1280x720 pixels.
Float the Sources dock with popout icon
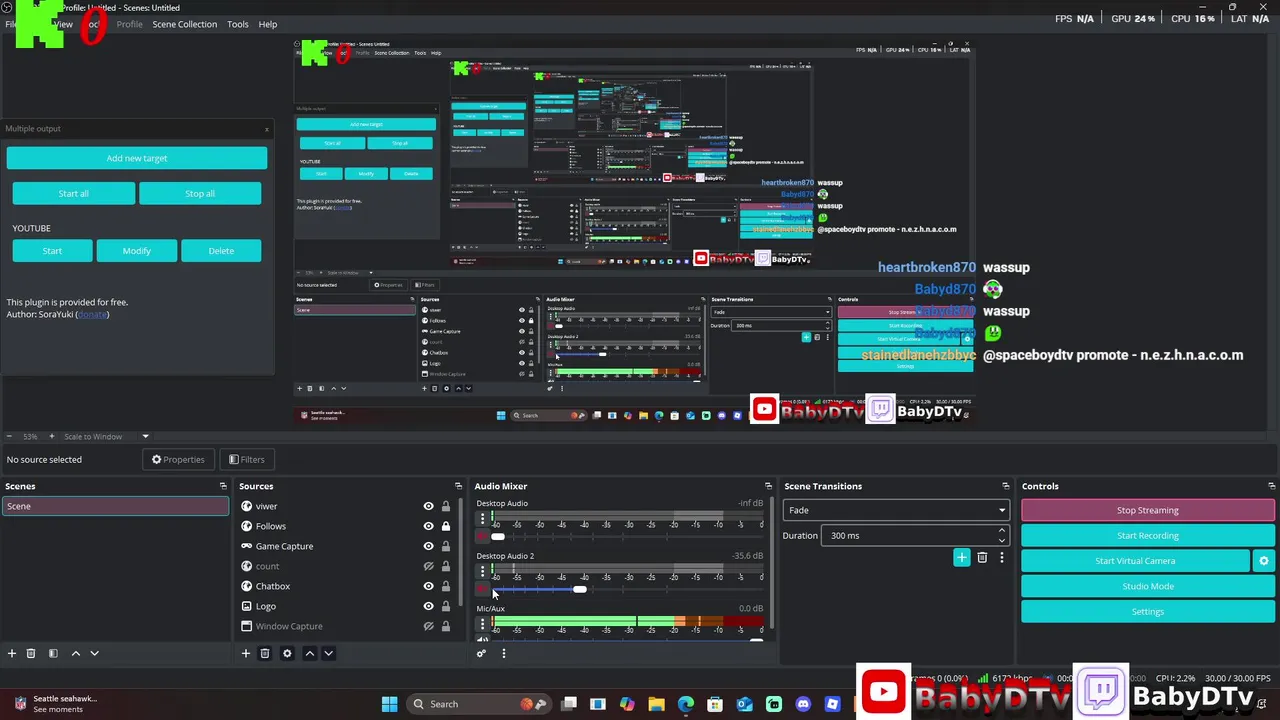click(x=458, y=486)
